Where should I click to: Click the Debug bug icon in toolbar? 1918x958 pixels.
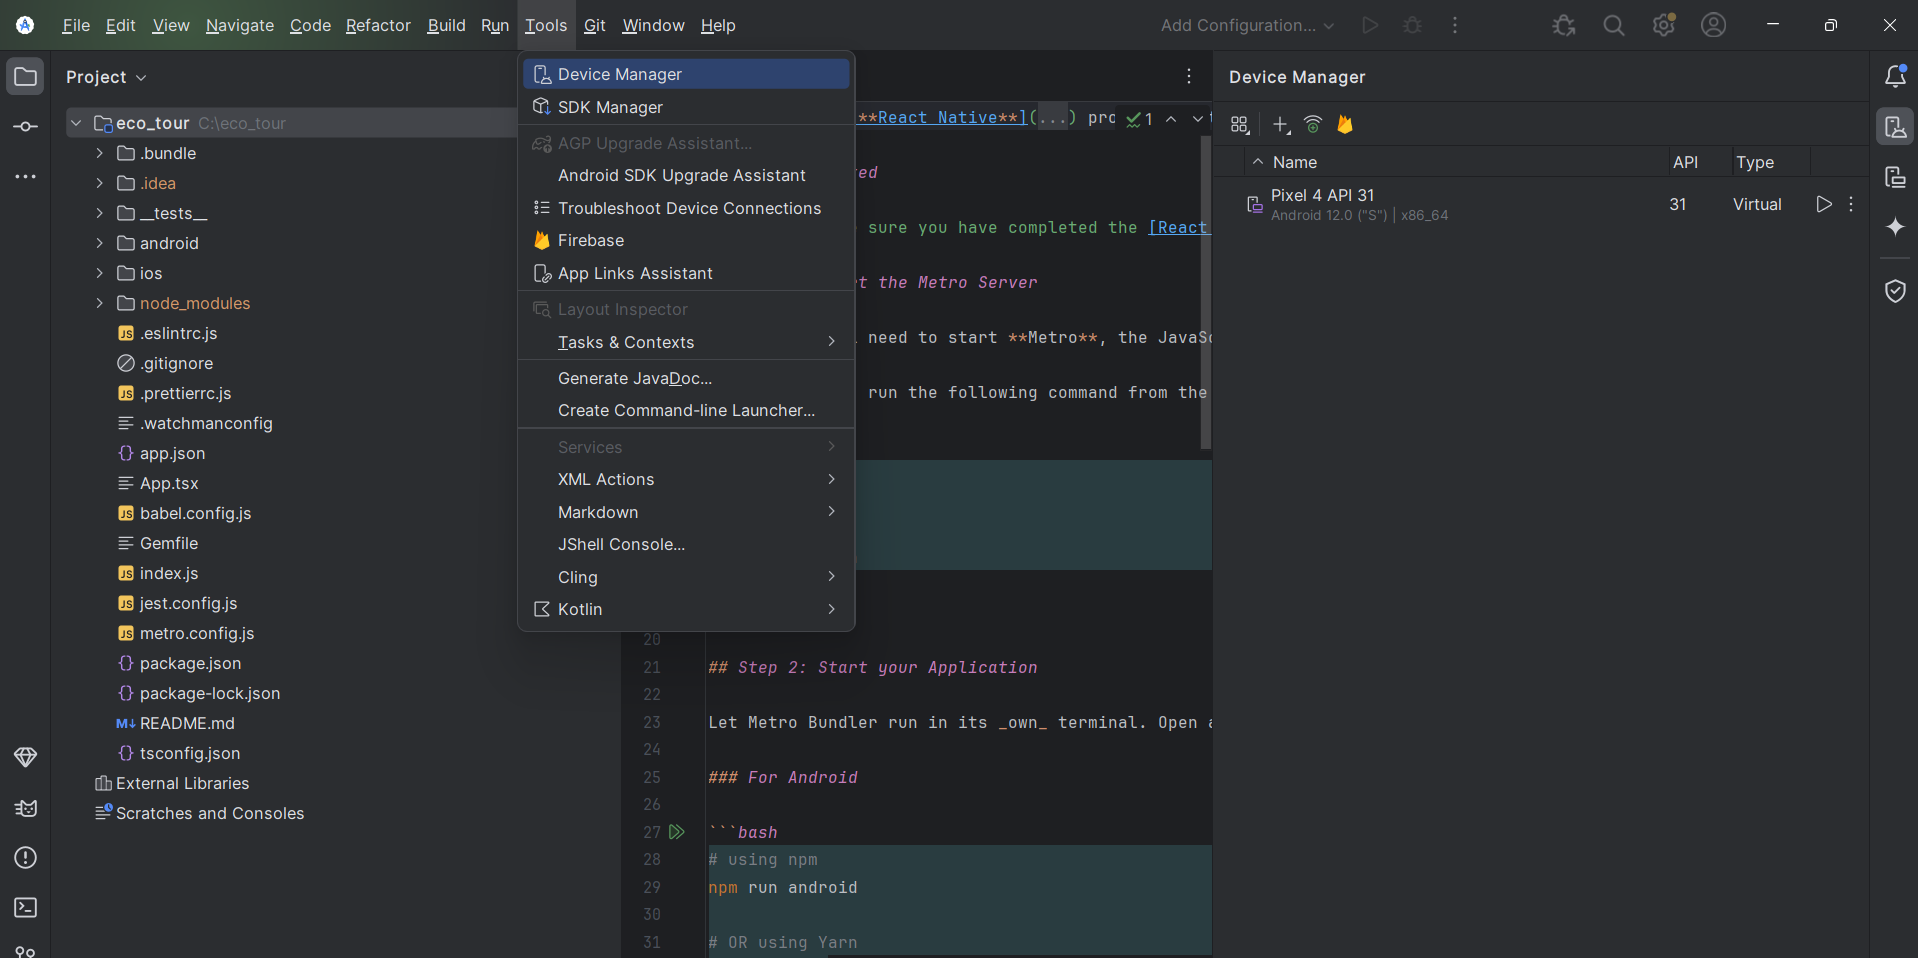[x=1412, y=25]
